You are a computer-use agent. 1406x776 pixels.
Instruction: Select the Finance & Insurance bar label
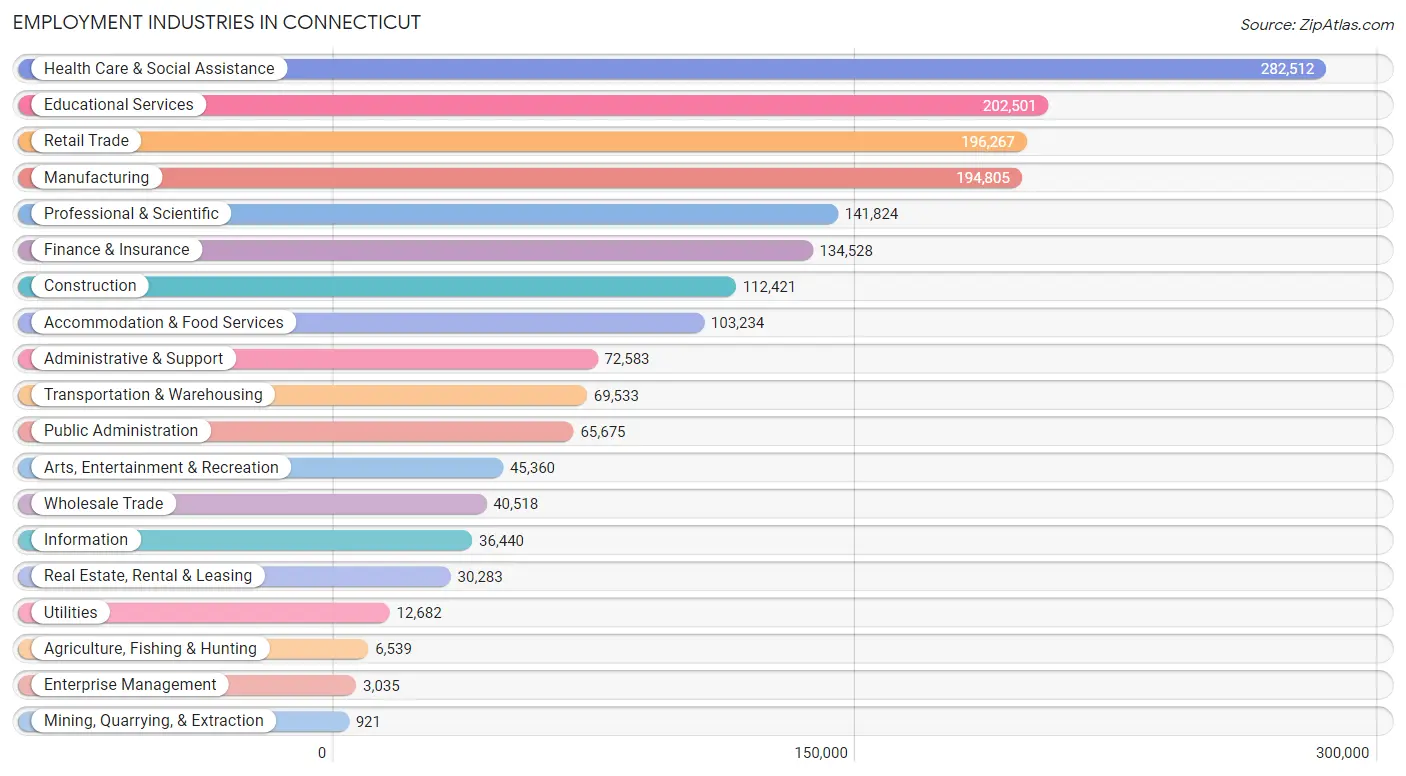pyautogui.click(x=116, y=250)
